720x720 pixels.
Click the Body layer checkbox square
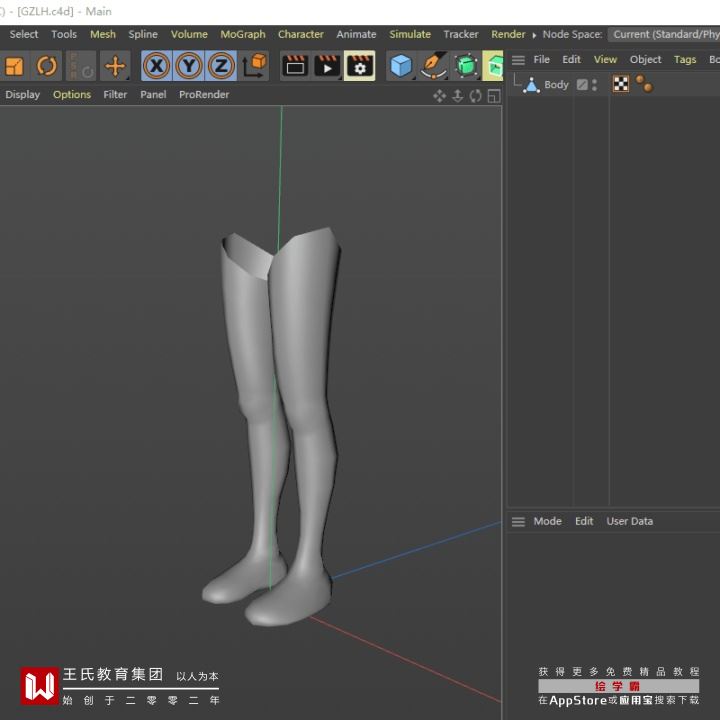point(582,84)
